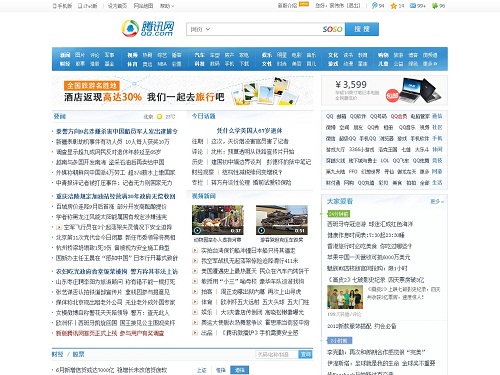Click the stock code input field
This screenshot has height=375, width=500.
276,354
